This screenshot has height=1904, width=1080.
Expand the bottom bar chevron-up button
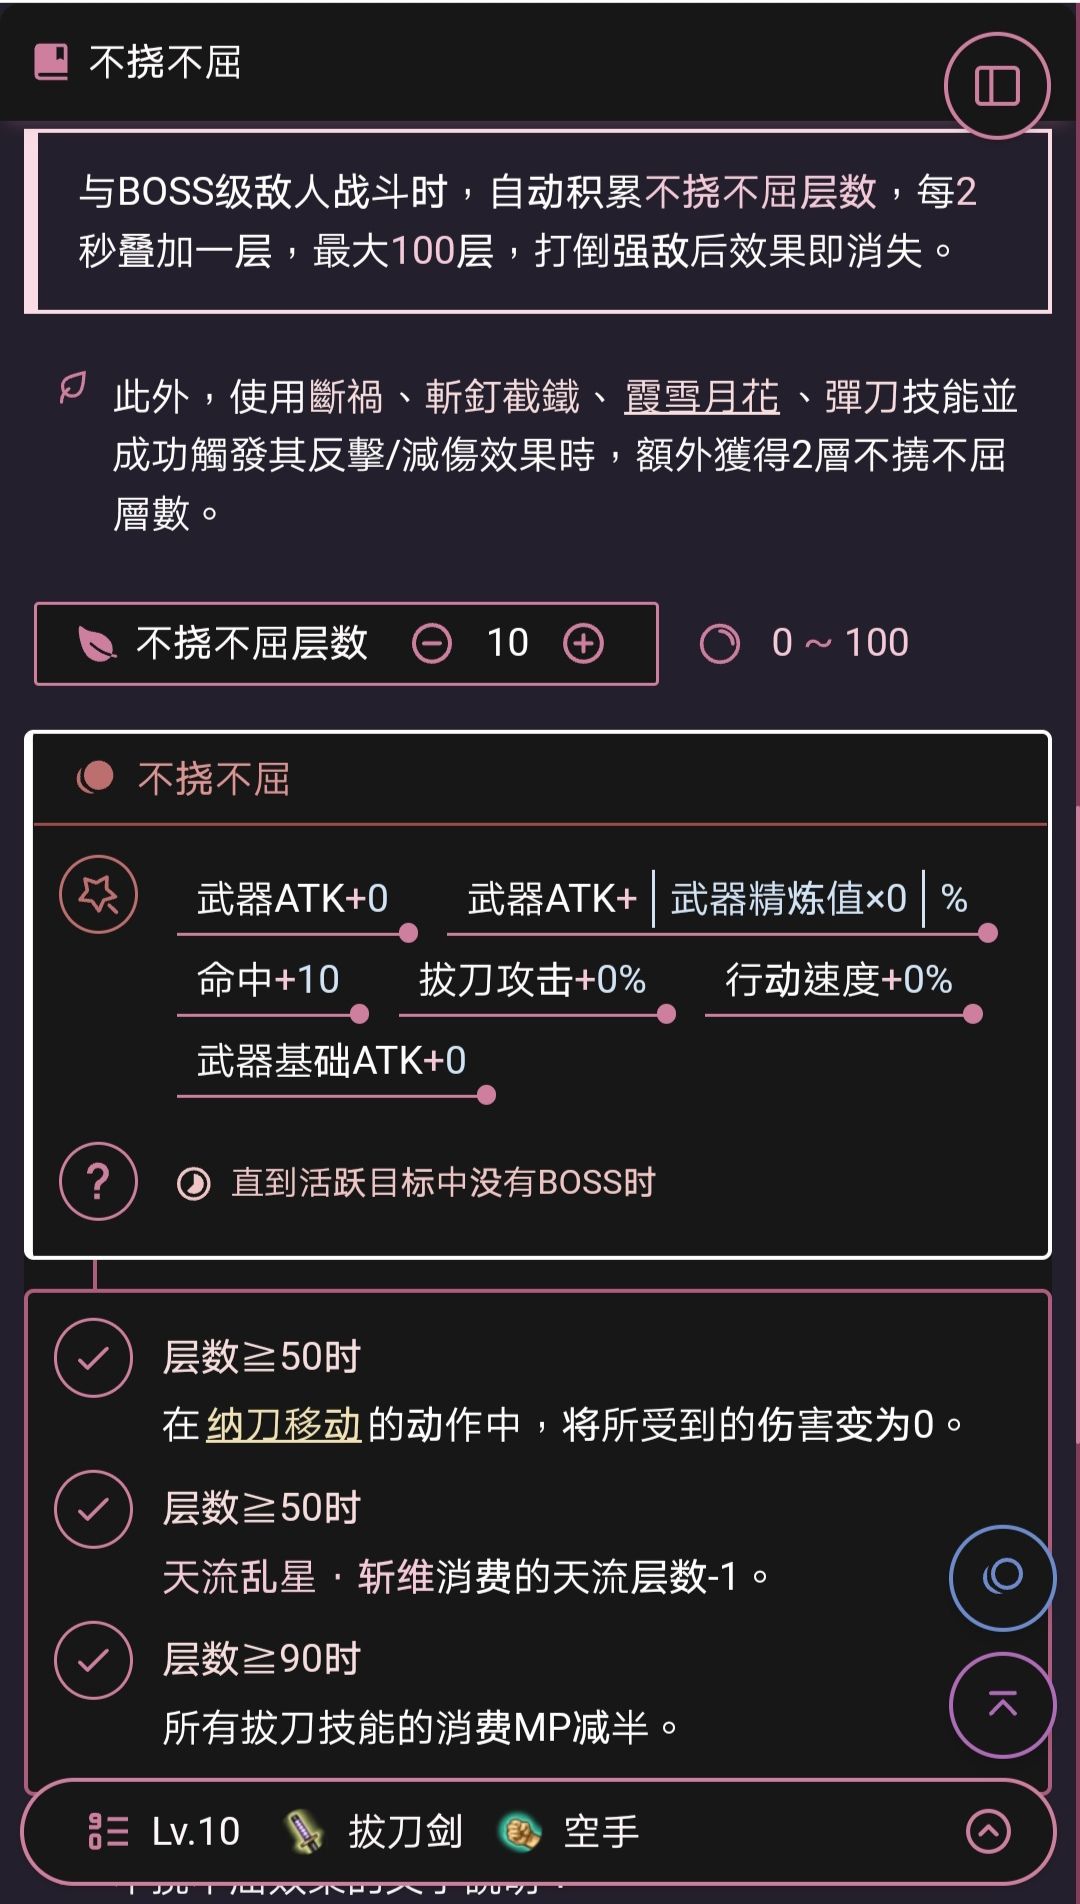988,1832
